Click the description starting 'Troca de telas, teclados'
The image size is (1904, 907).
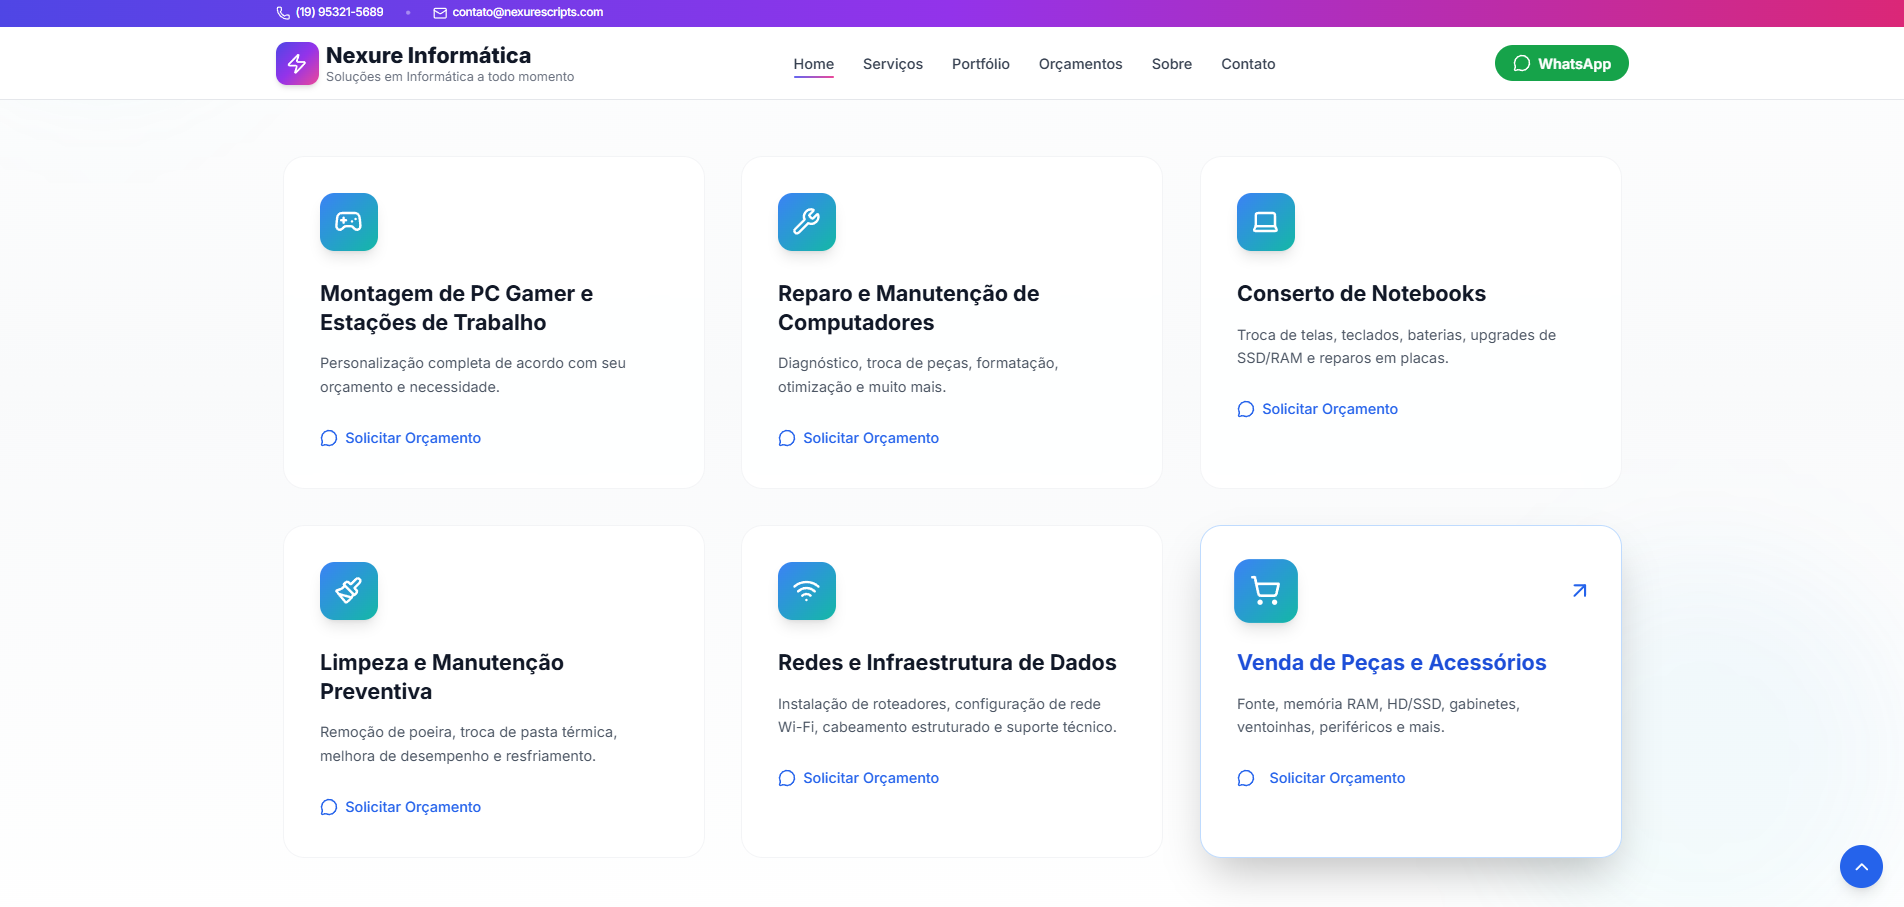pos(1396,346)
